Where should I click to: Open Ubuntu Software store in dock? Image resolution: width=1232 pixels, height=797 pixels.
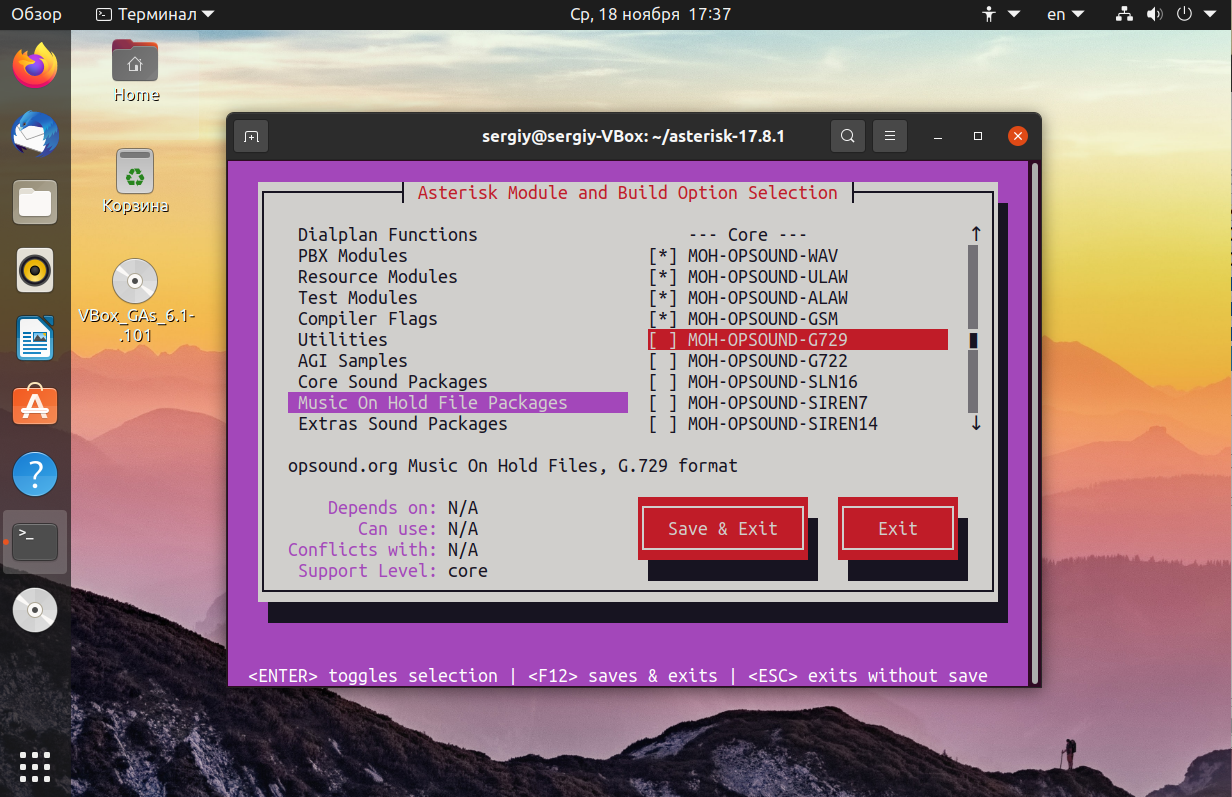35,406
